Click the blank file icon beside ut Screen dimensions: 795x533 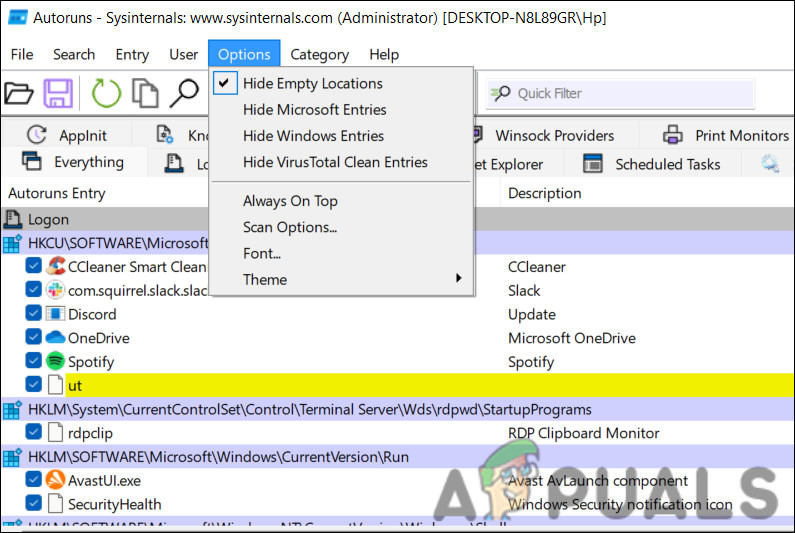point(55,384)
